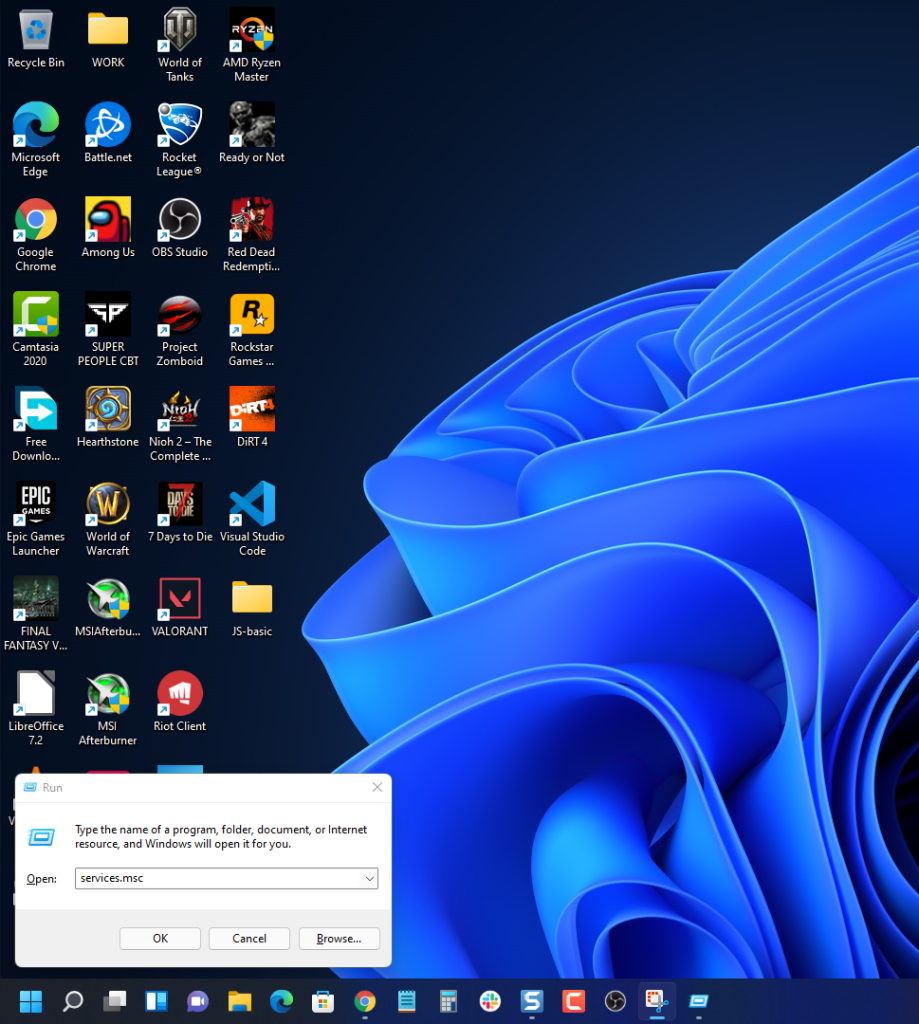
Task: Click the Run taskbar icon
Action: [x=699, y=1001]
